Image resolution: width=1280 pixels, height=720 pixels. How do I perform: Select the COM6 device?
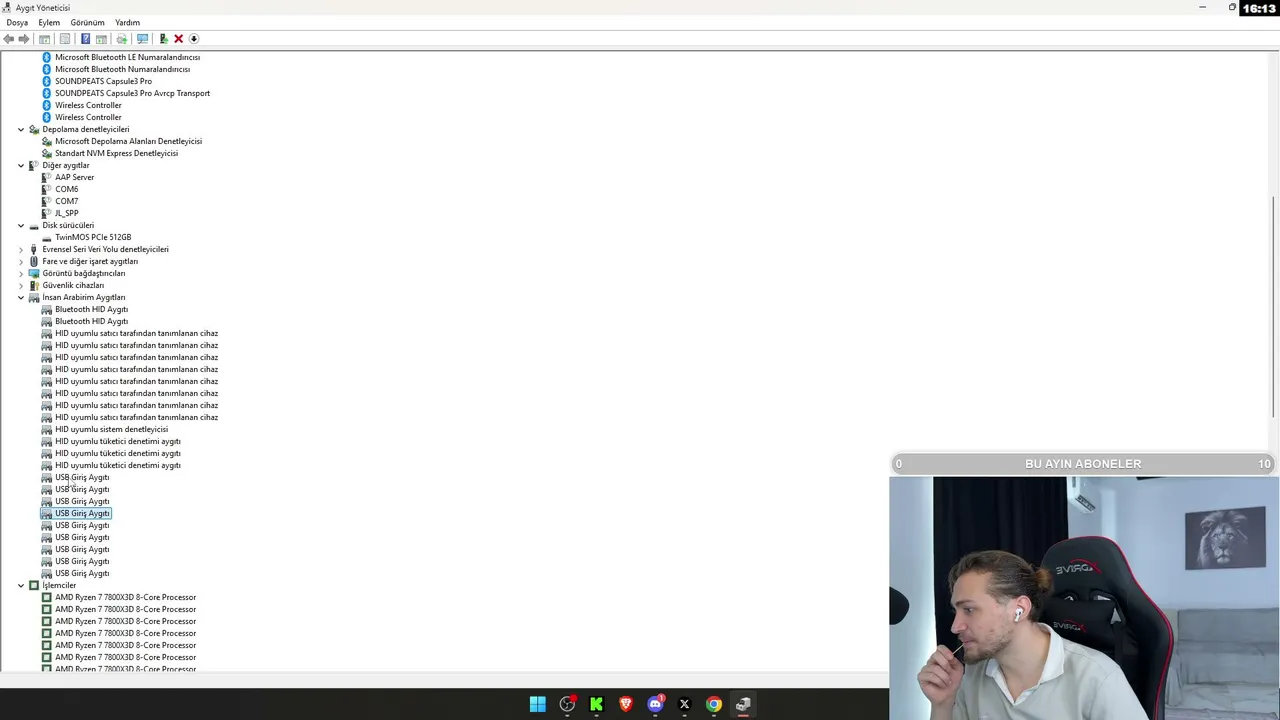[66, 189]
